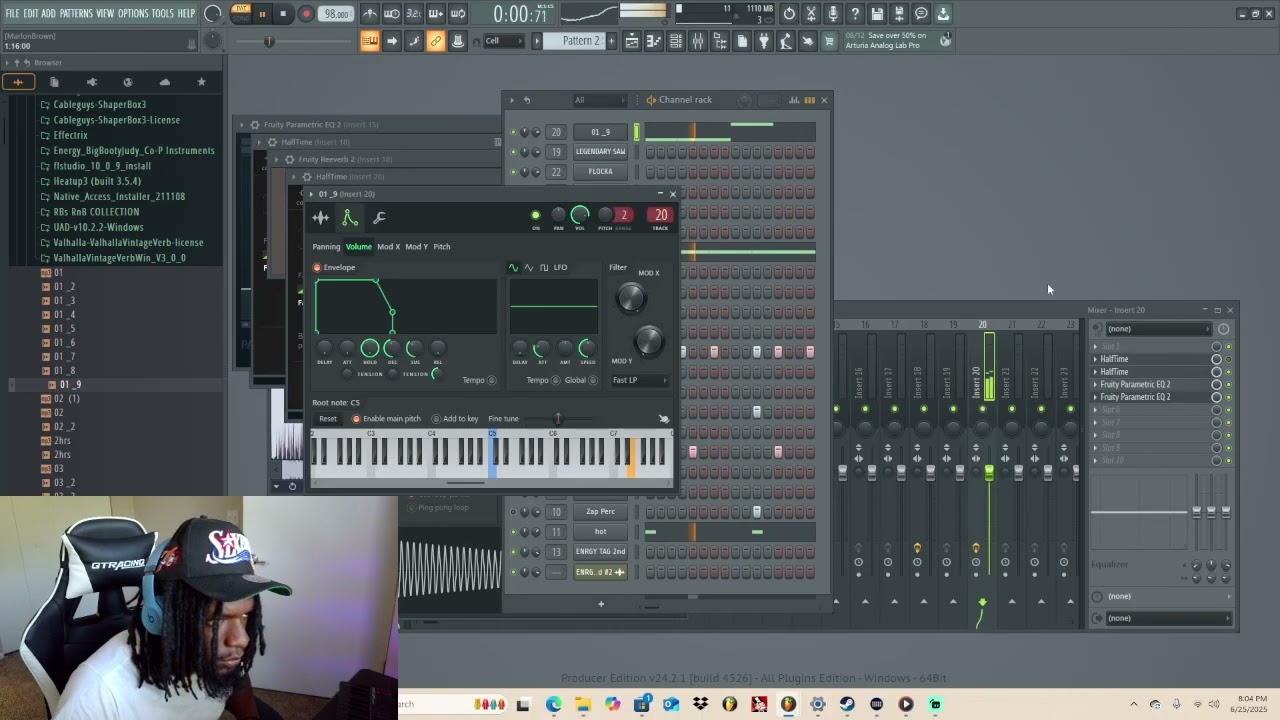Toggle the countdown before recording icon
This screenshot has height=720, width=1280.
point(414,14)
